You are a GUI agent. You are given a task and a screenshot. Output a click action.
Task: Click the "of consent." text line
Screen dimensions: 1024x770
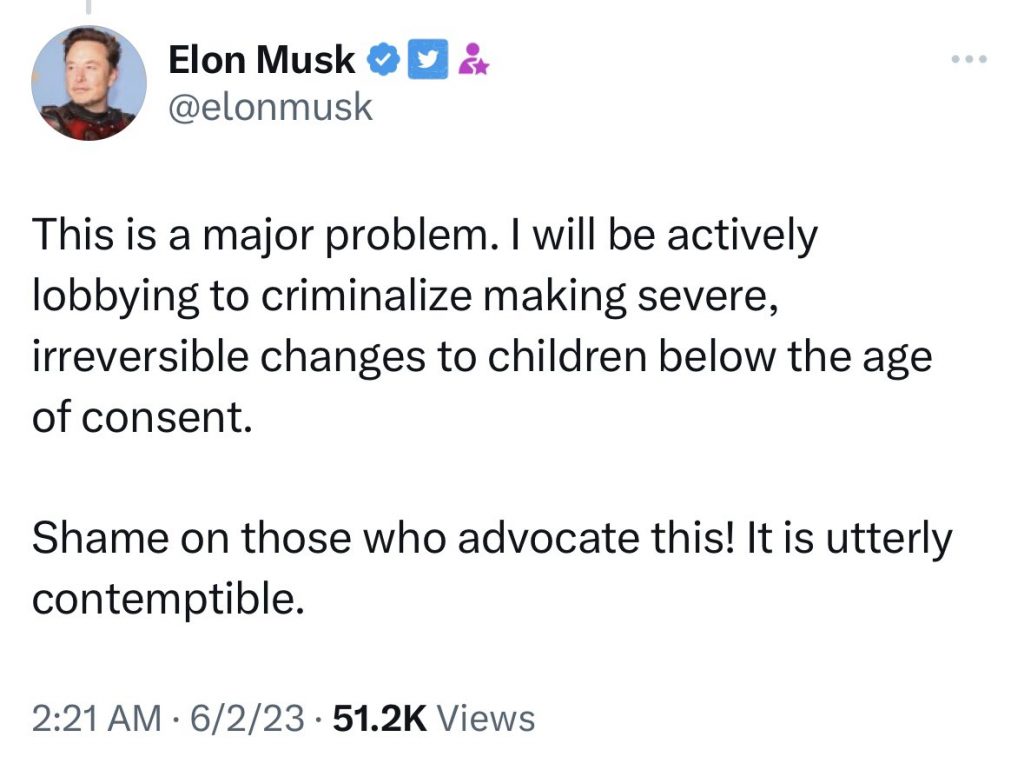138,415
